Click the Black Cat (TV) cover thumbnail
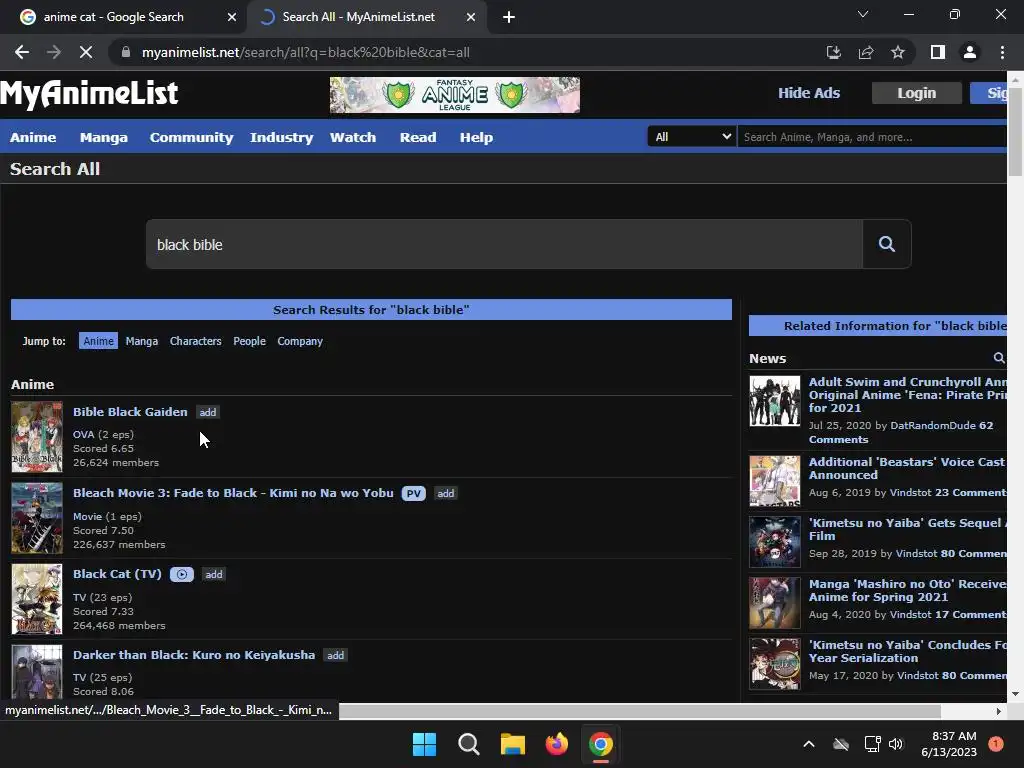1024x768 pixels. 37,599
